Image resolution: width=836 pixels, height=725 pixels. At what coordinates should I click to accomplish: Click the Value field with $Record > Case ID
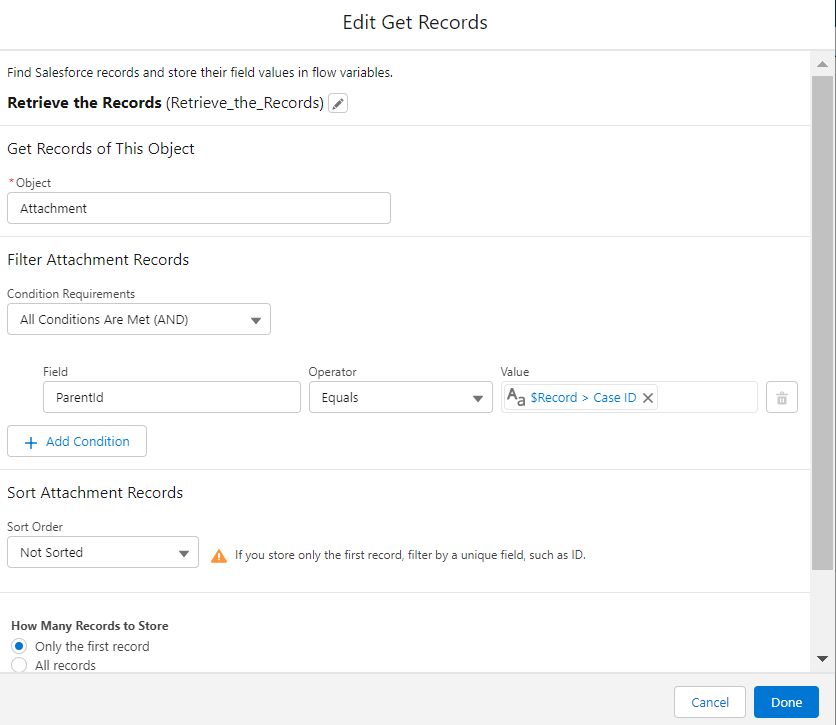pyautogui.click(x=705, y=398)
